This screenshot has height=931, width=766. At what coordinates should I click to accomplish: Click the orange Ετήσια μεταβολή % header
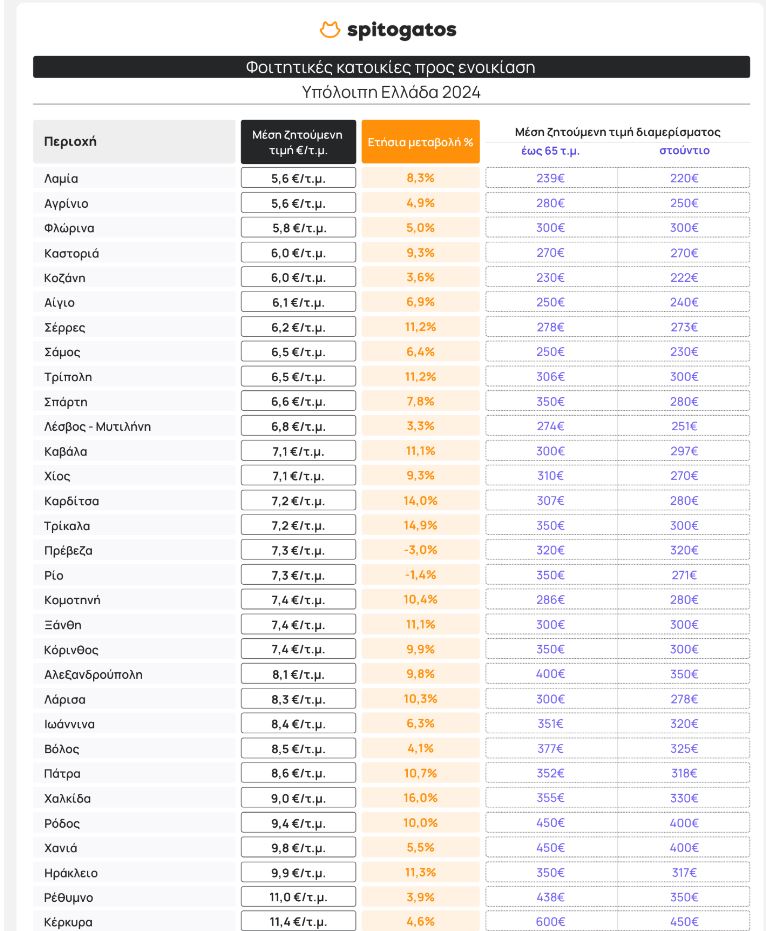(420, 141)
